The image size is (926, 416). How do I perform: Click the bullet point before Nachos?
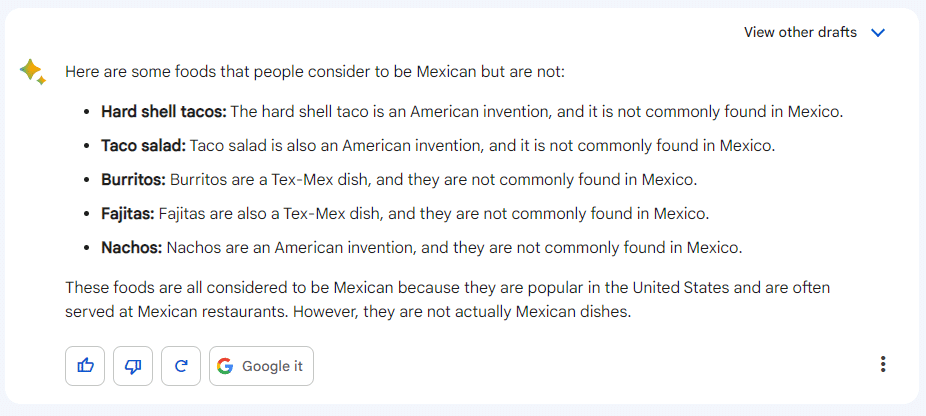click(x=87, y=248)
